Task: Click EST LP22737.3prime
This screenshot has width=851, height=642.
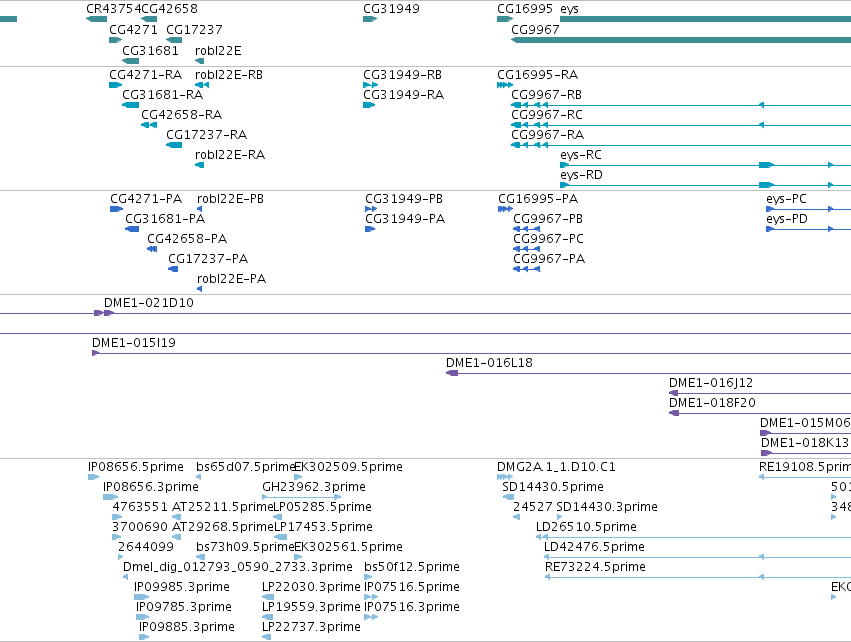Action: coord(311,627)
